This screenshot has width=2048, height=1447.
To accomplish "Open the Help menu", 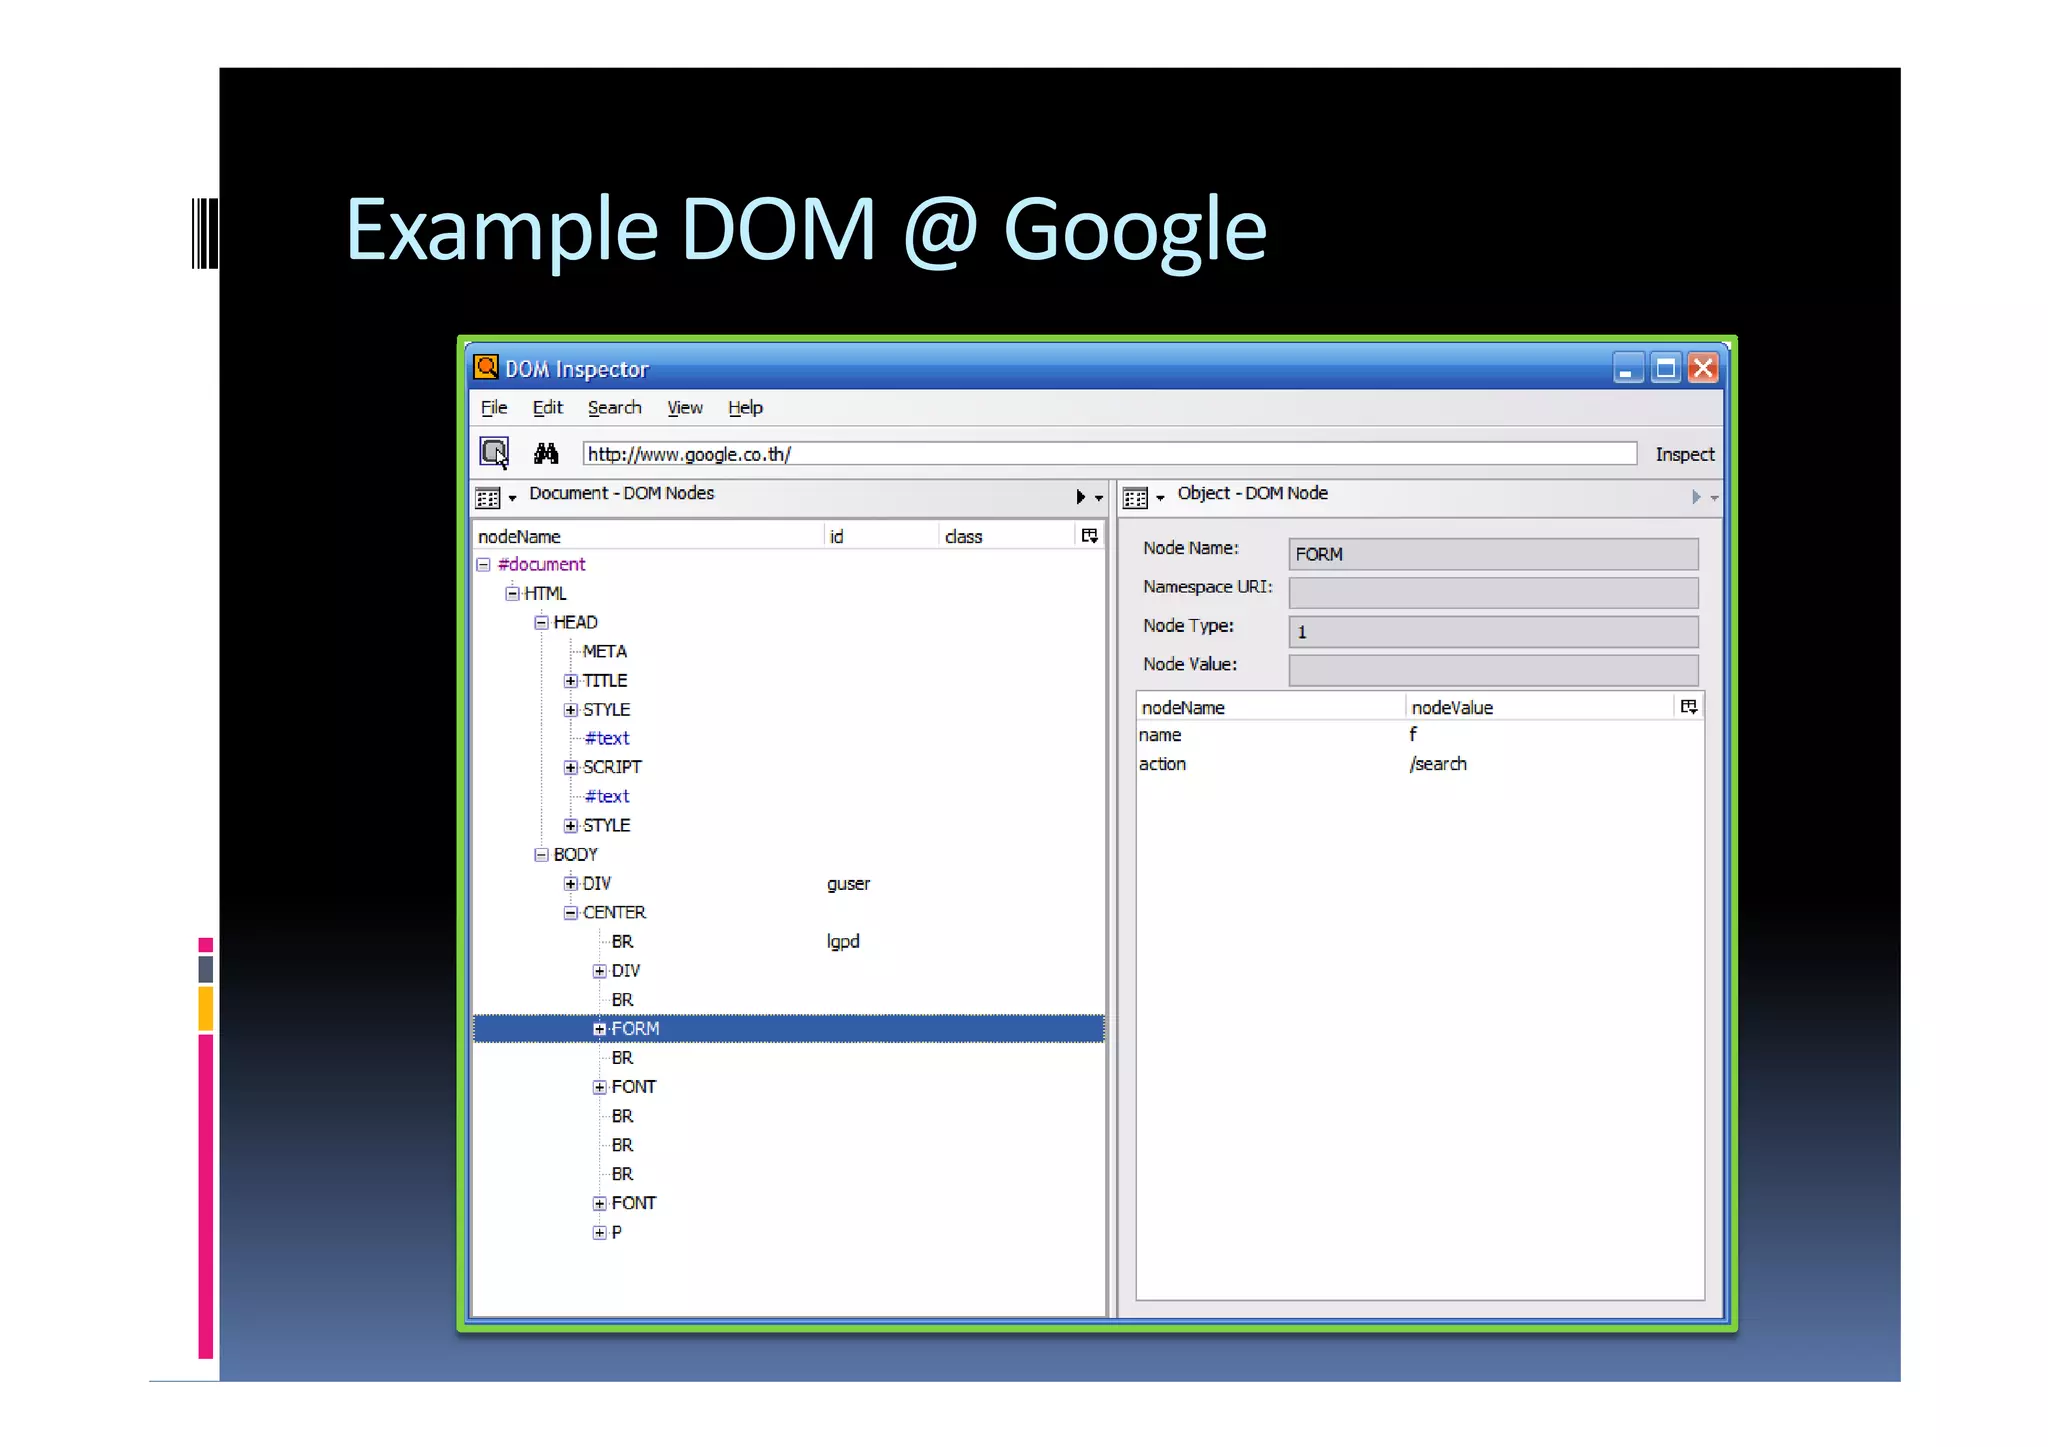I will pyautogui.click(x=745, y=407).
